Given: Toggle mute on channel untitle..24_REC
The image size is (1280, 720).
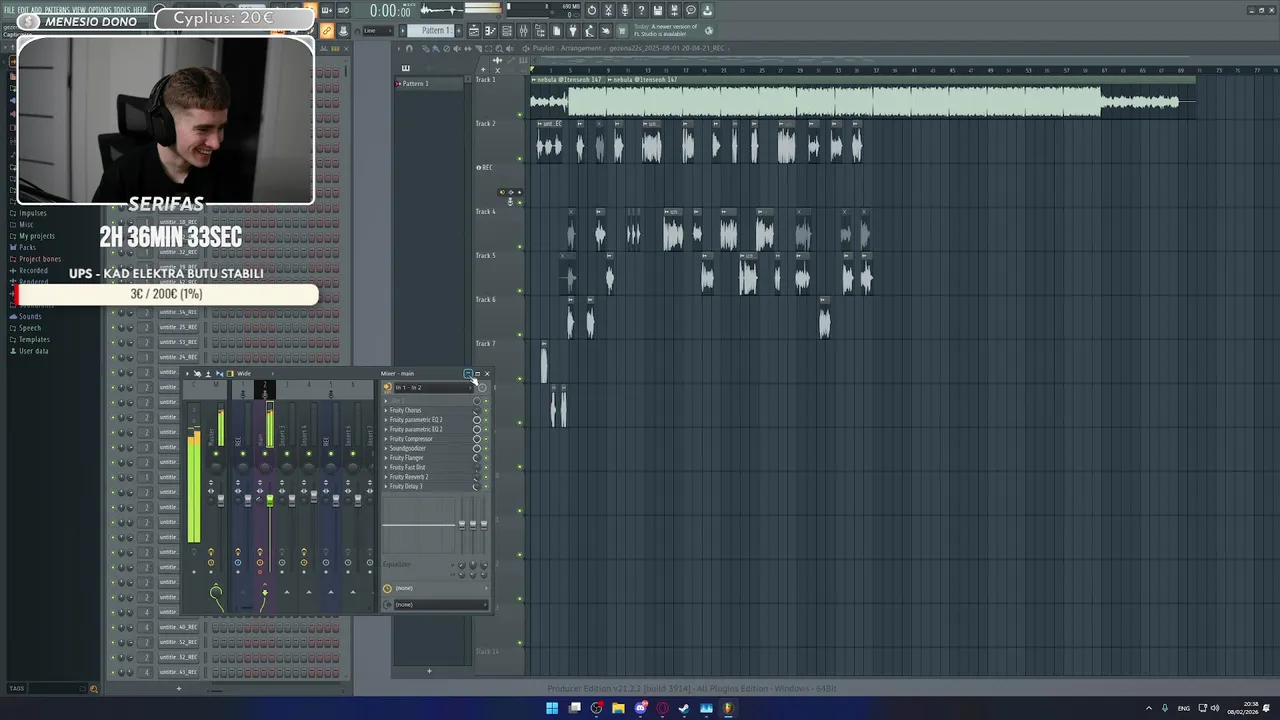Looking at the screenshot, I should point(114,357).
